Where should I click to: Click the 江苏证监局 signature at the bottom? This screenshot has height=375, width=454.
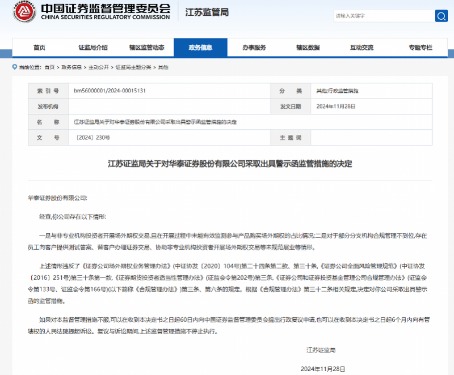click(x=321, y=350)
